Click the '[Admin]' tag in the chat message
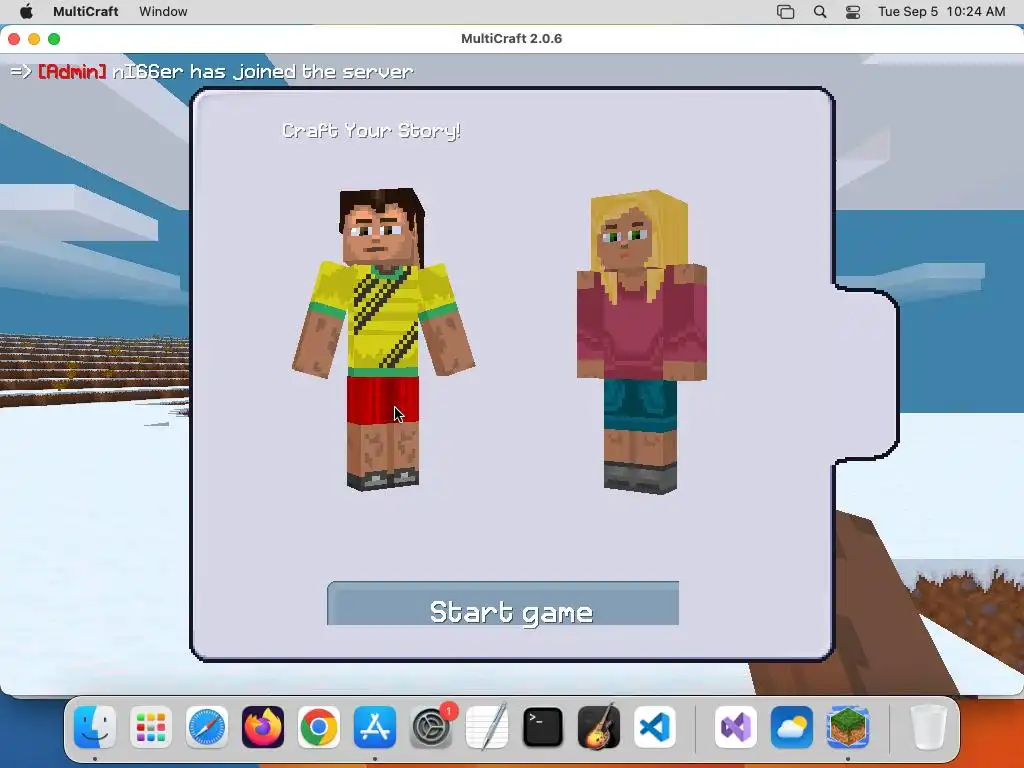This screenshot has width=1024, height=768. pyautogui.click(x=71, y=71)
